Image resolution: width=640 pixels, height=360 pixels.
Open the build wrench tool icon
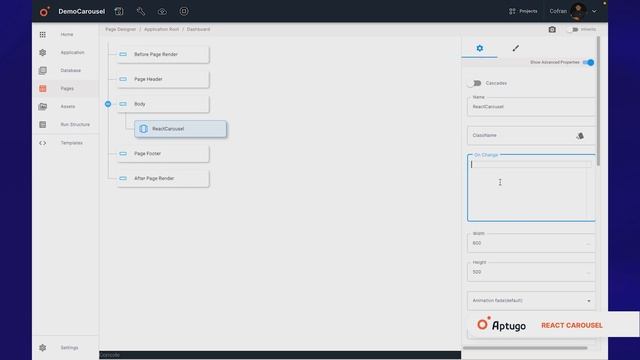pos(141,11)
